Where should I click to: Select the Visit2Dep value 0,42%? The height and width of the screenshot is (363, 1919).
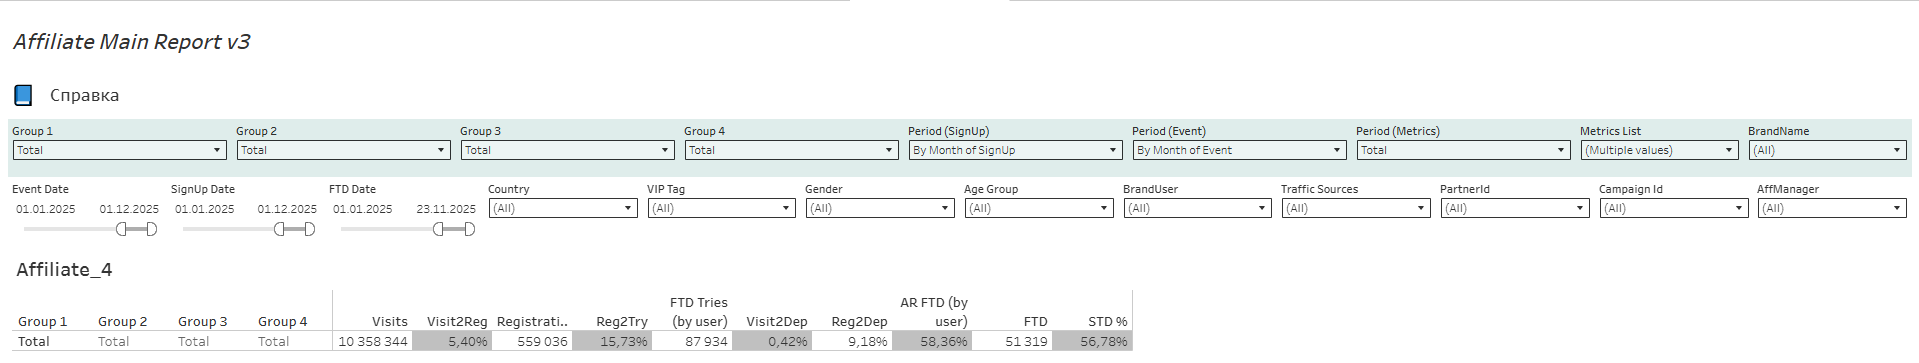tap(788, 341)
